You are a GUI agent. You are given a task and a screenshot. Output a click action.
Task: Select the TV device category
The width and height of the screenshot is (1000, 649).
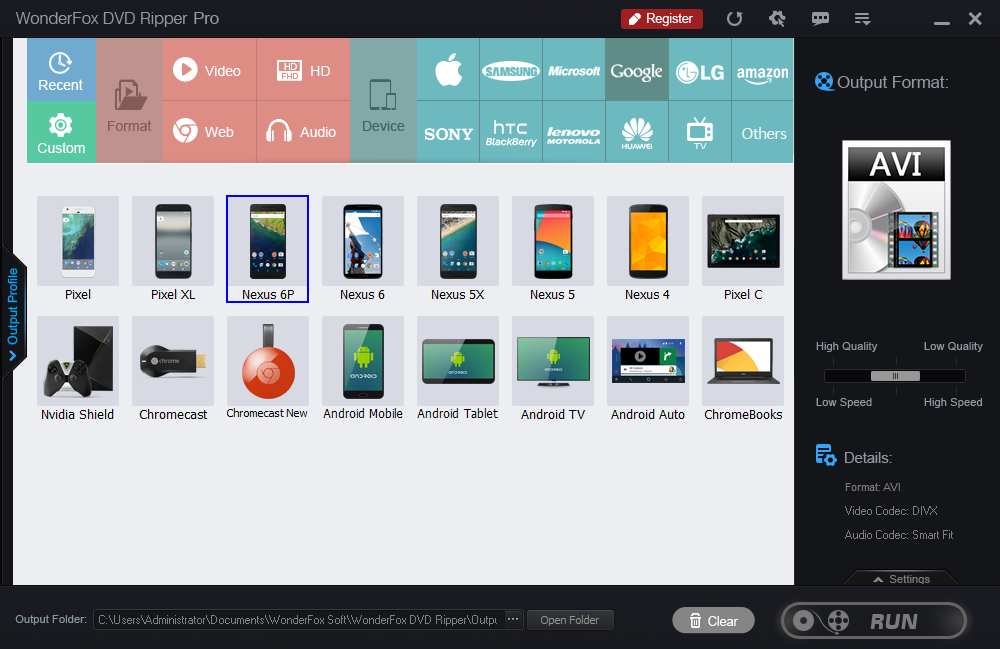pyautogui.click(x=700, y=132)
